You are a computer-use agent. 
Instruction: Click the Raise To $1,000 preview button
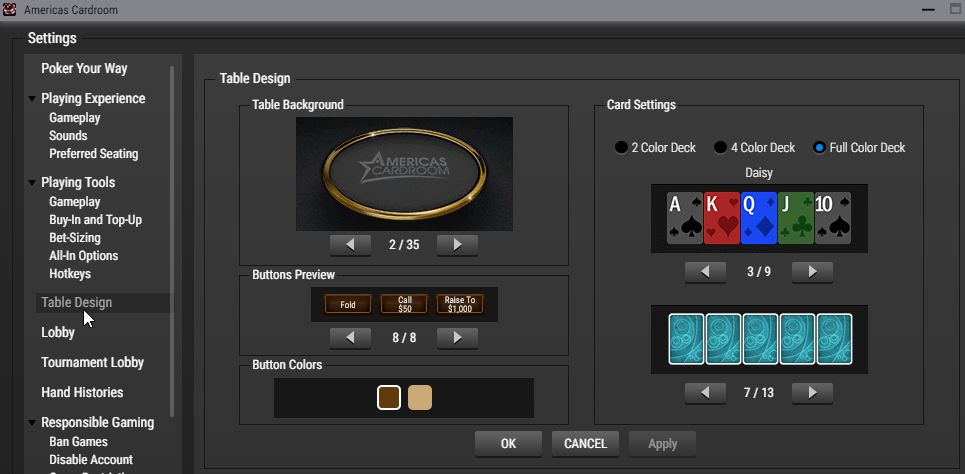coord(460,304)
